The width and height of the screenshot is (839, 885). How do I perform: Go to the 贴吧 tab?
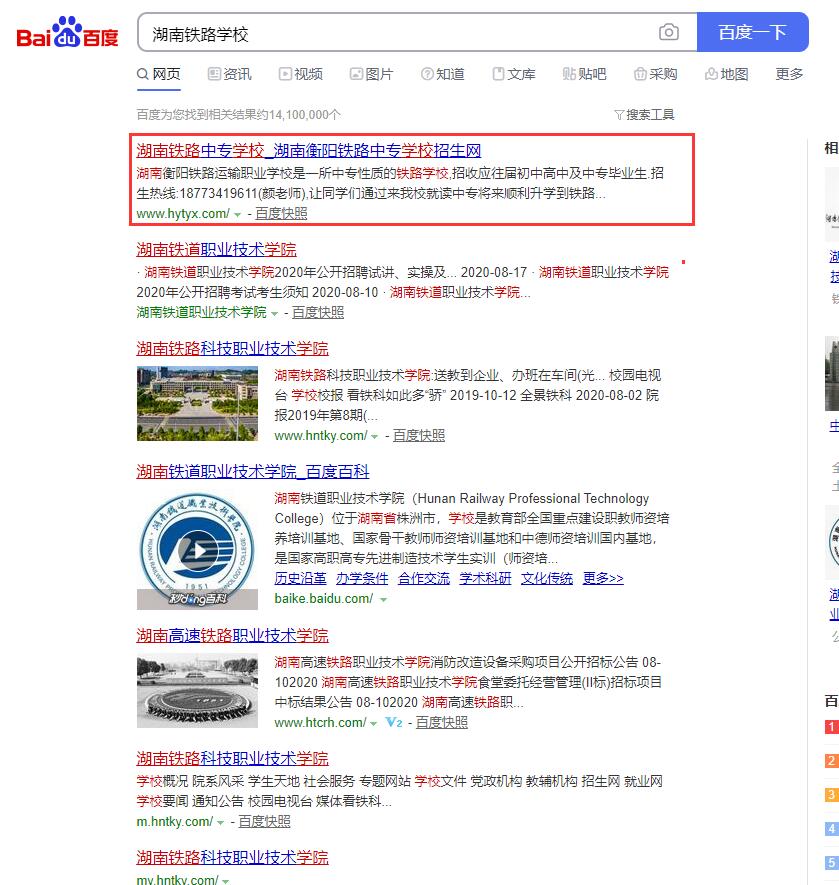click(584, 74)
